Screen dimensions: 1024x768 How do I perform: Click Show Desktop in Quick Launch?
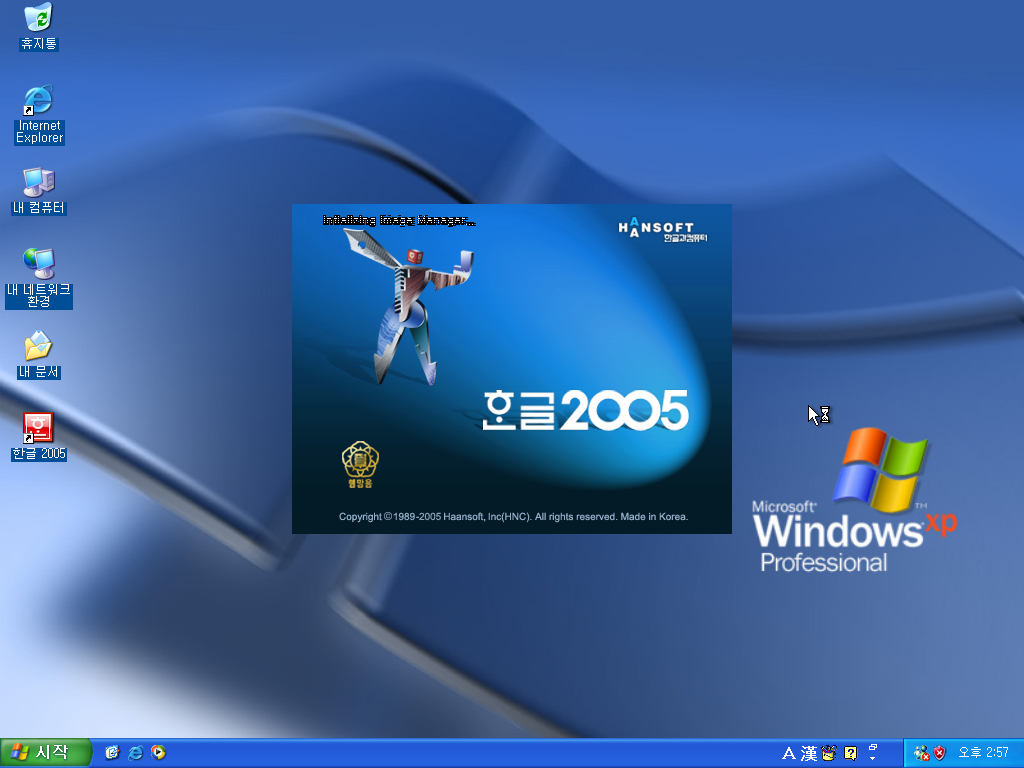(112, 753)
